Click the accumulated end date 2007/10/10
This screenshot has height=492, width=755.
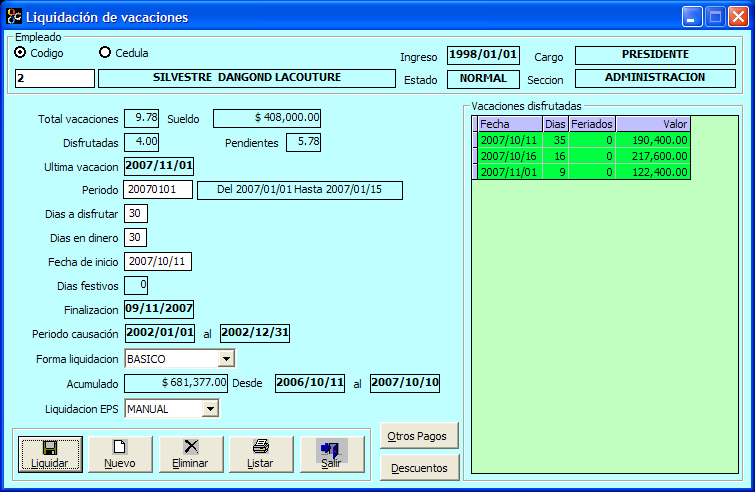coord(405,383)
